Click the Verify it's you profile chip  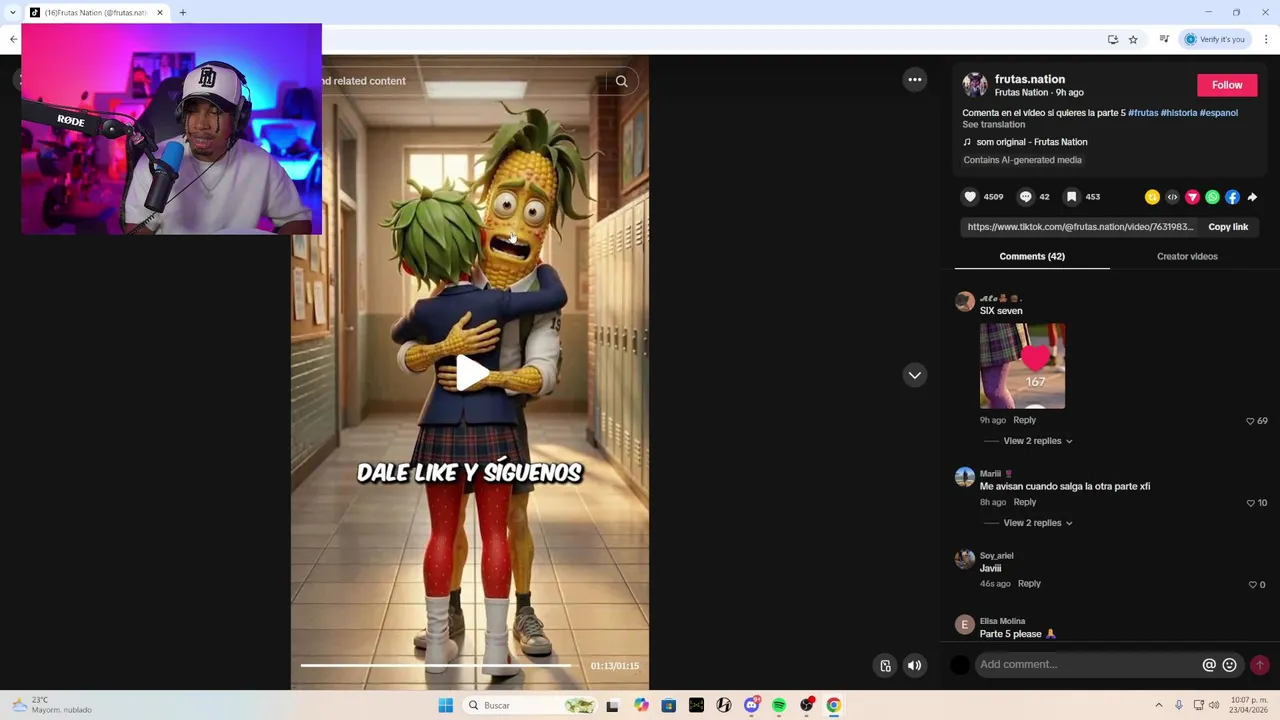click(1215, 39)
